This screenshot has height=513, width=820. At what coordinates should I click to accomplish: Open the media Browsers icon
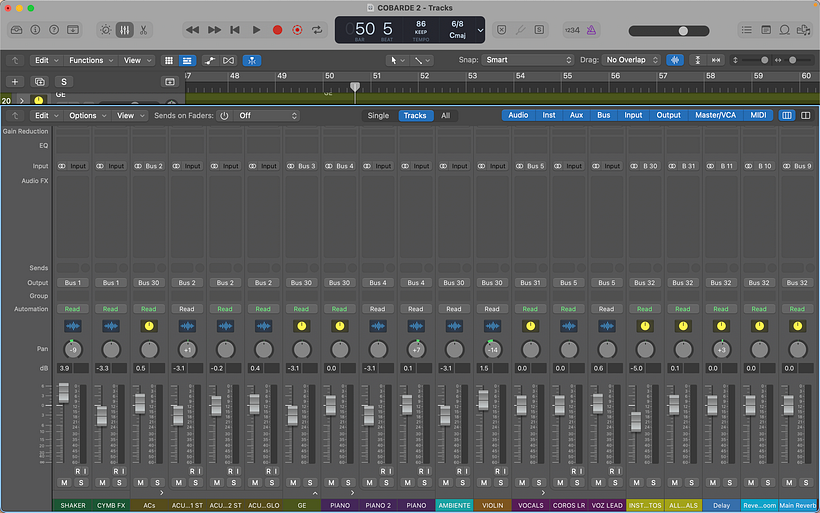tap(803, 30)
